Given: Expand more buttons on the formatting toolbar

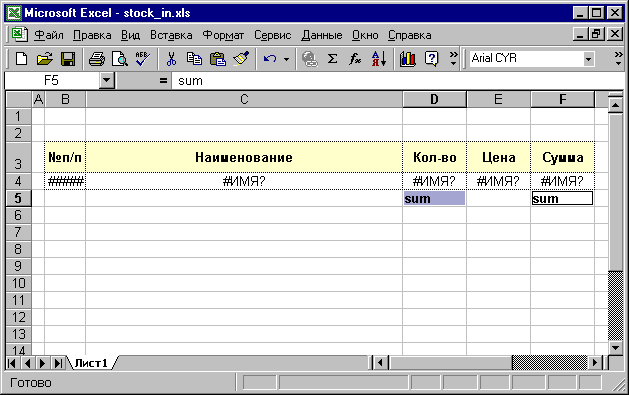Looking at the screenshot, I should pyautogui.click(x=619, y=59).
